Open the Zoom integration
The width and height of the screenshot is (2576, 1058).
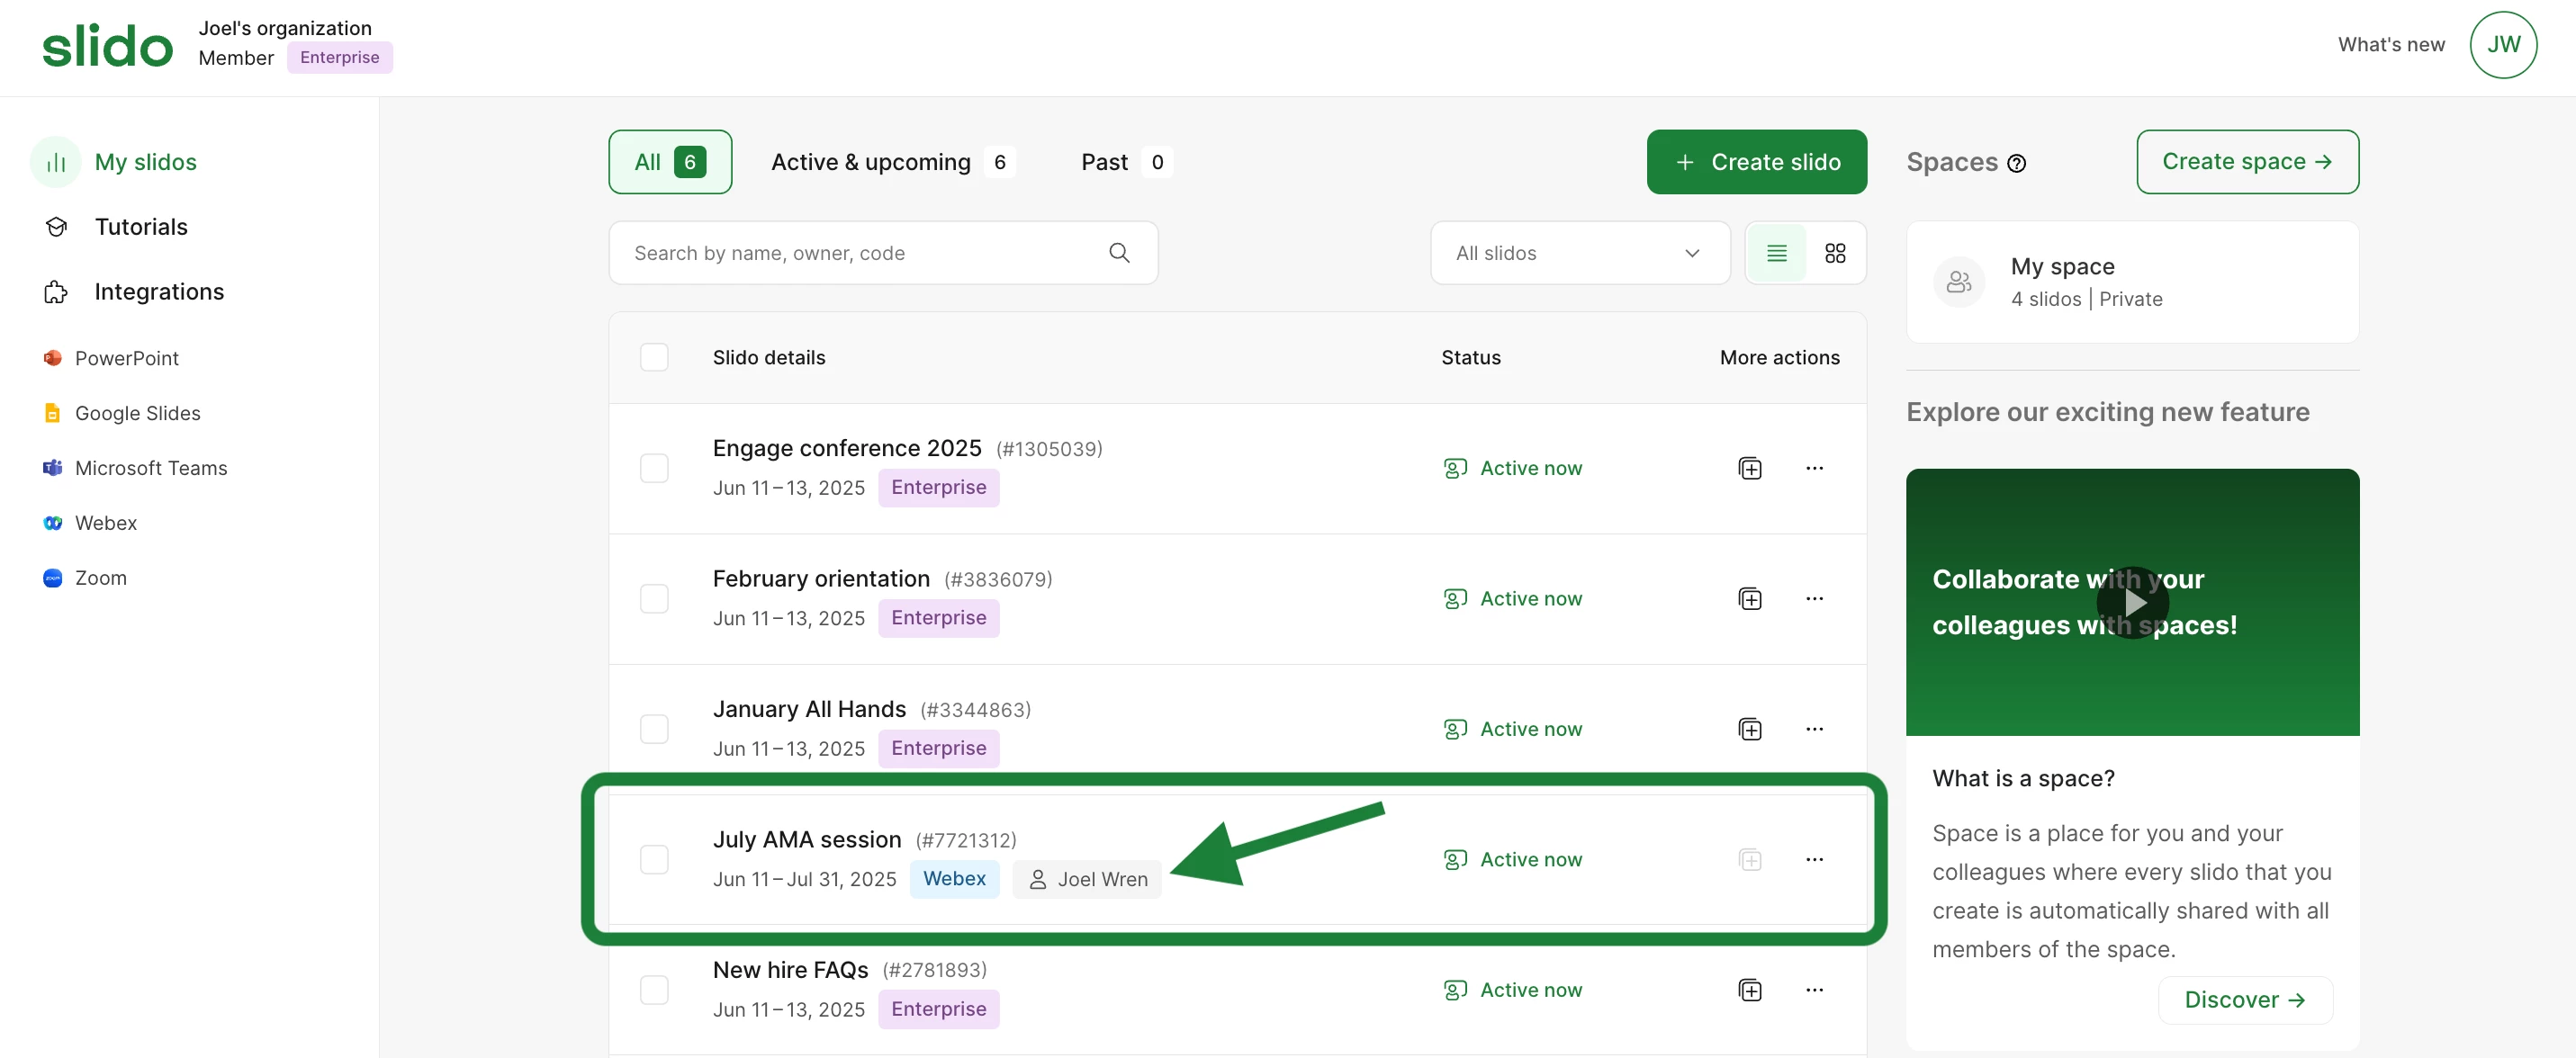[100, 578]
